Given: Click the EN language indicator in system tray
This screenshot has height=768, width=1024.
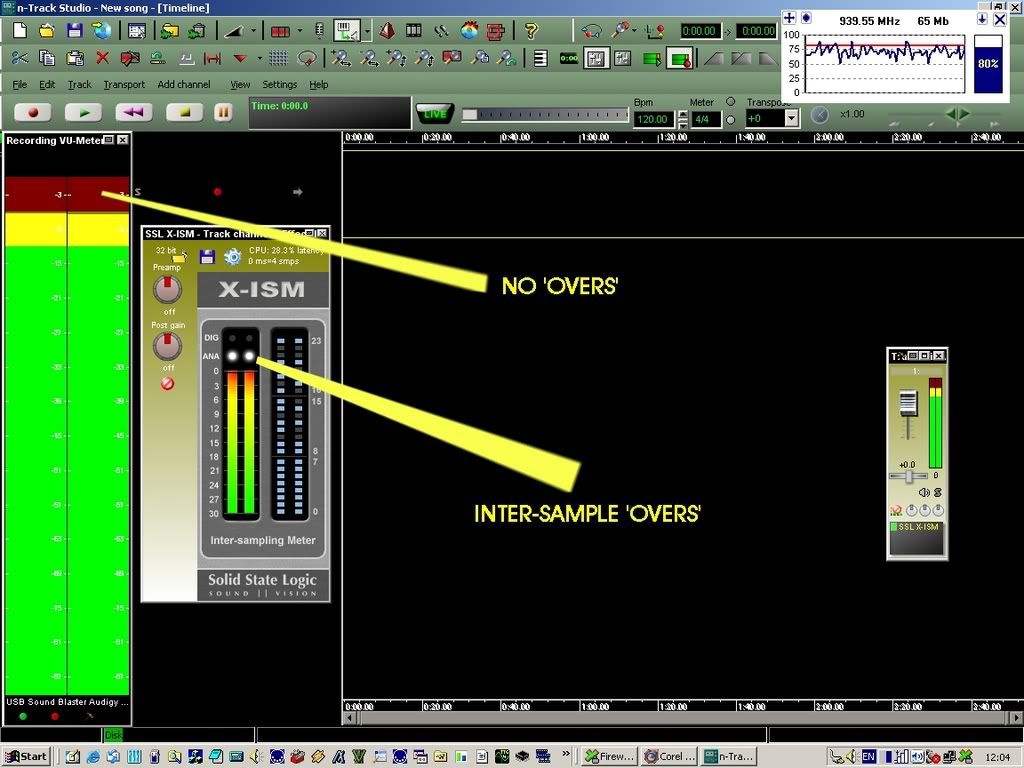Looking at the screenshot, I should pos(868,756).
